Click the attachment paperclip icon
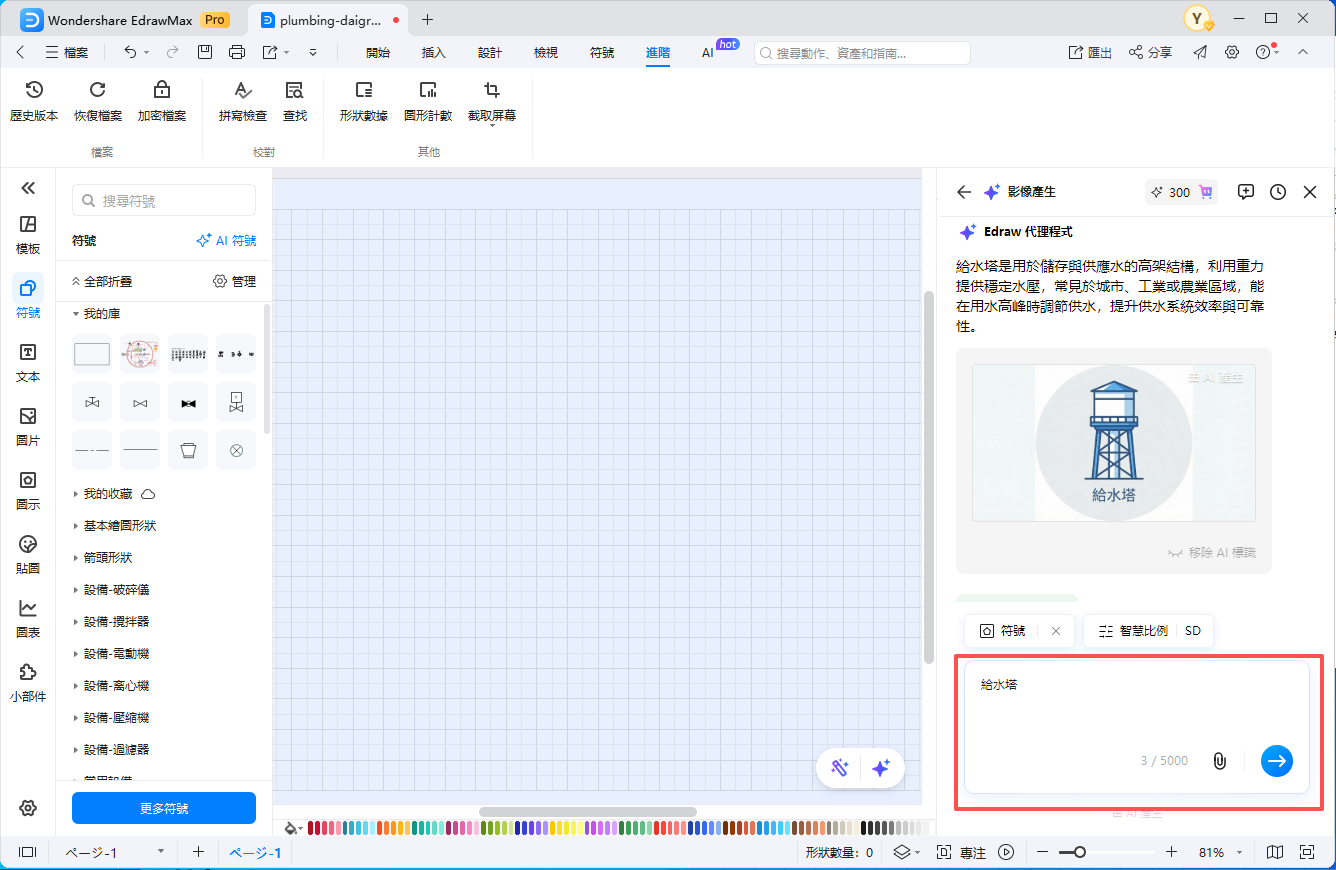The width and height of the screenshot is (1336, 870). click(x=1219, y=761)
